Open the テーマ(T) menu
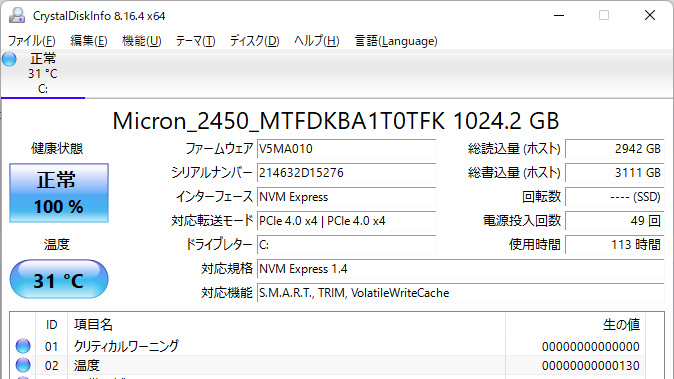 [195, 41]
